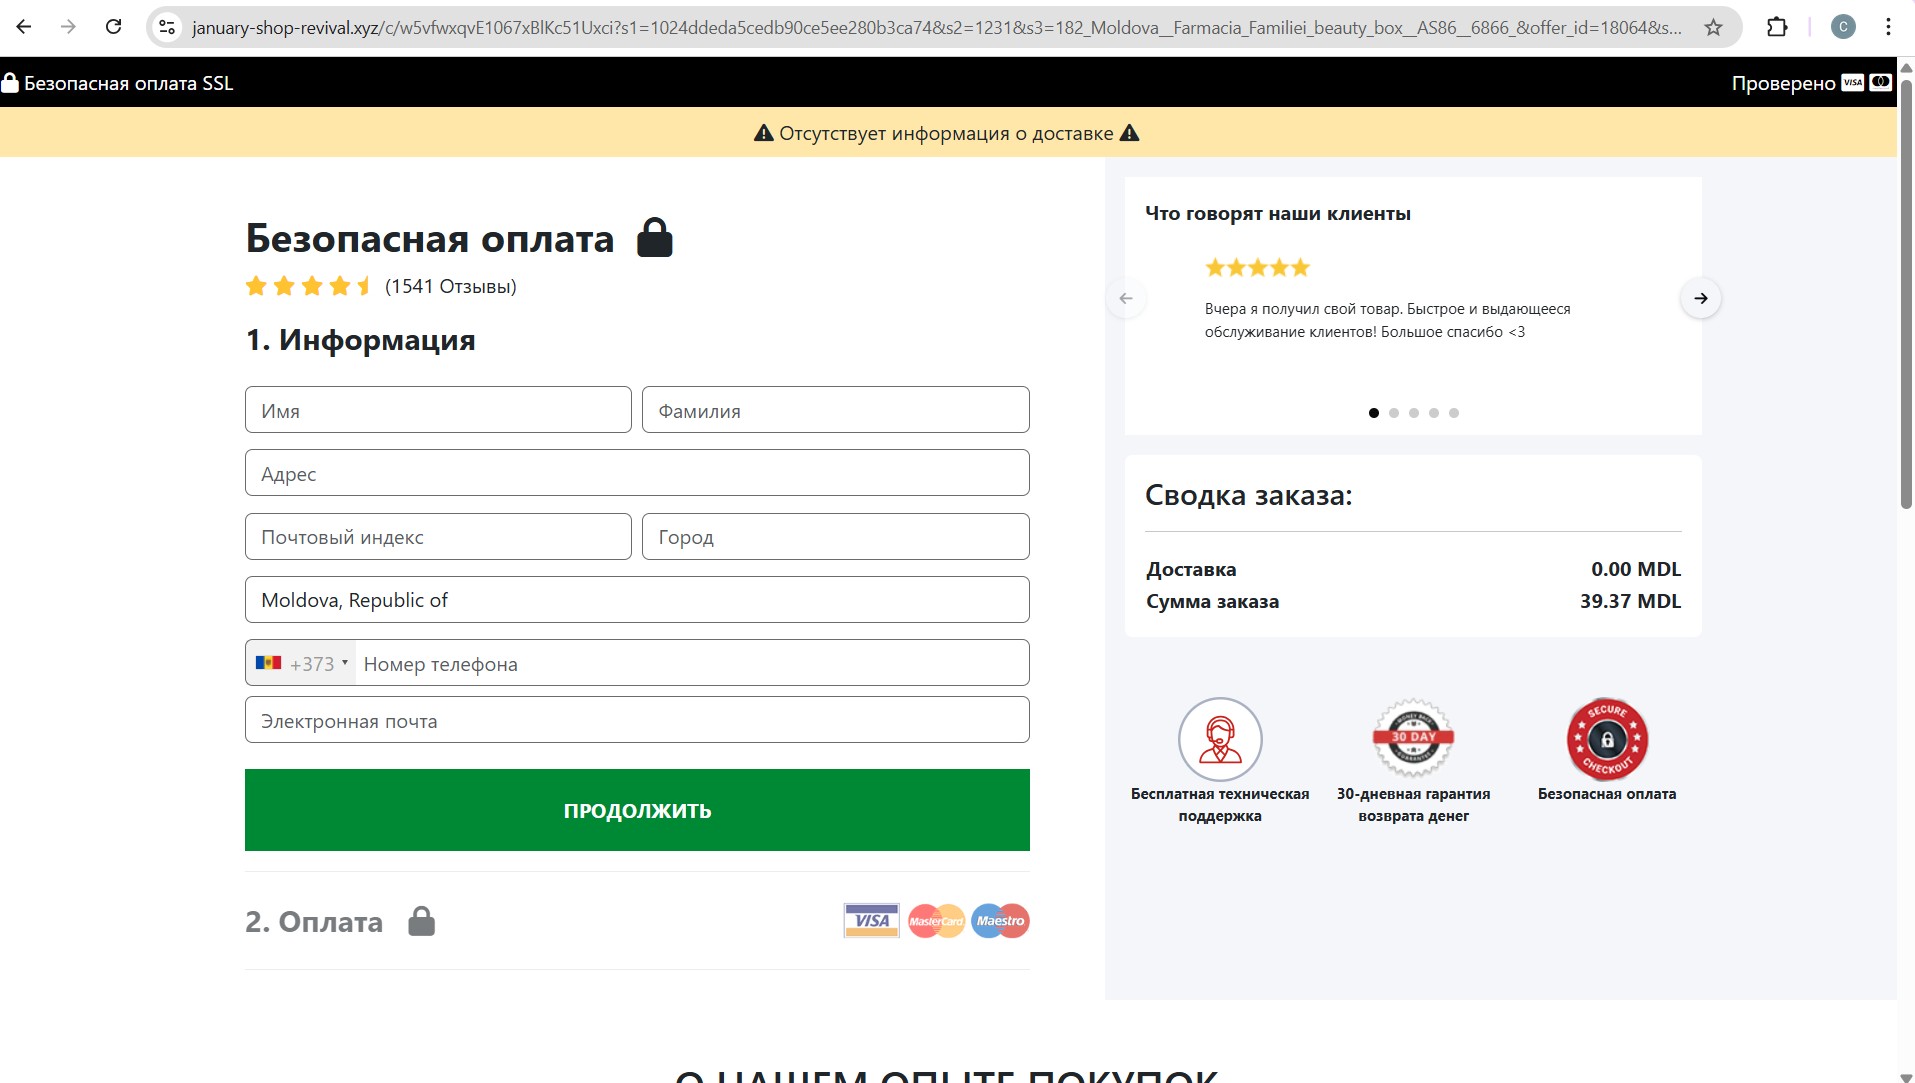Select the last review carousel dot

(x=1454, y=413)
